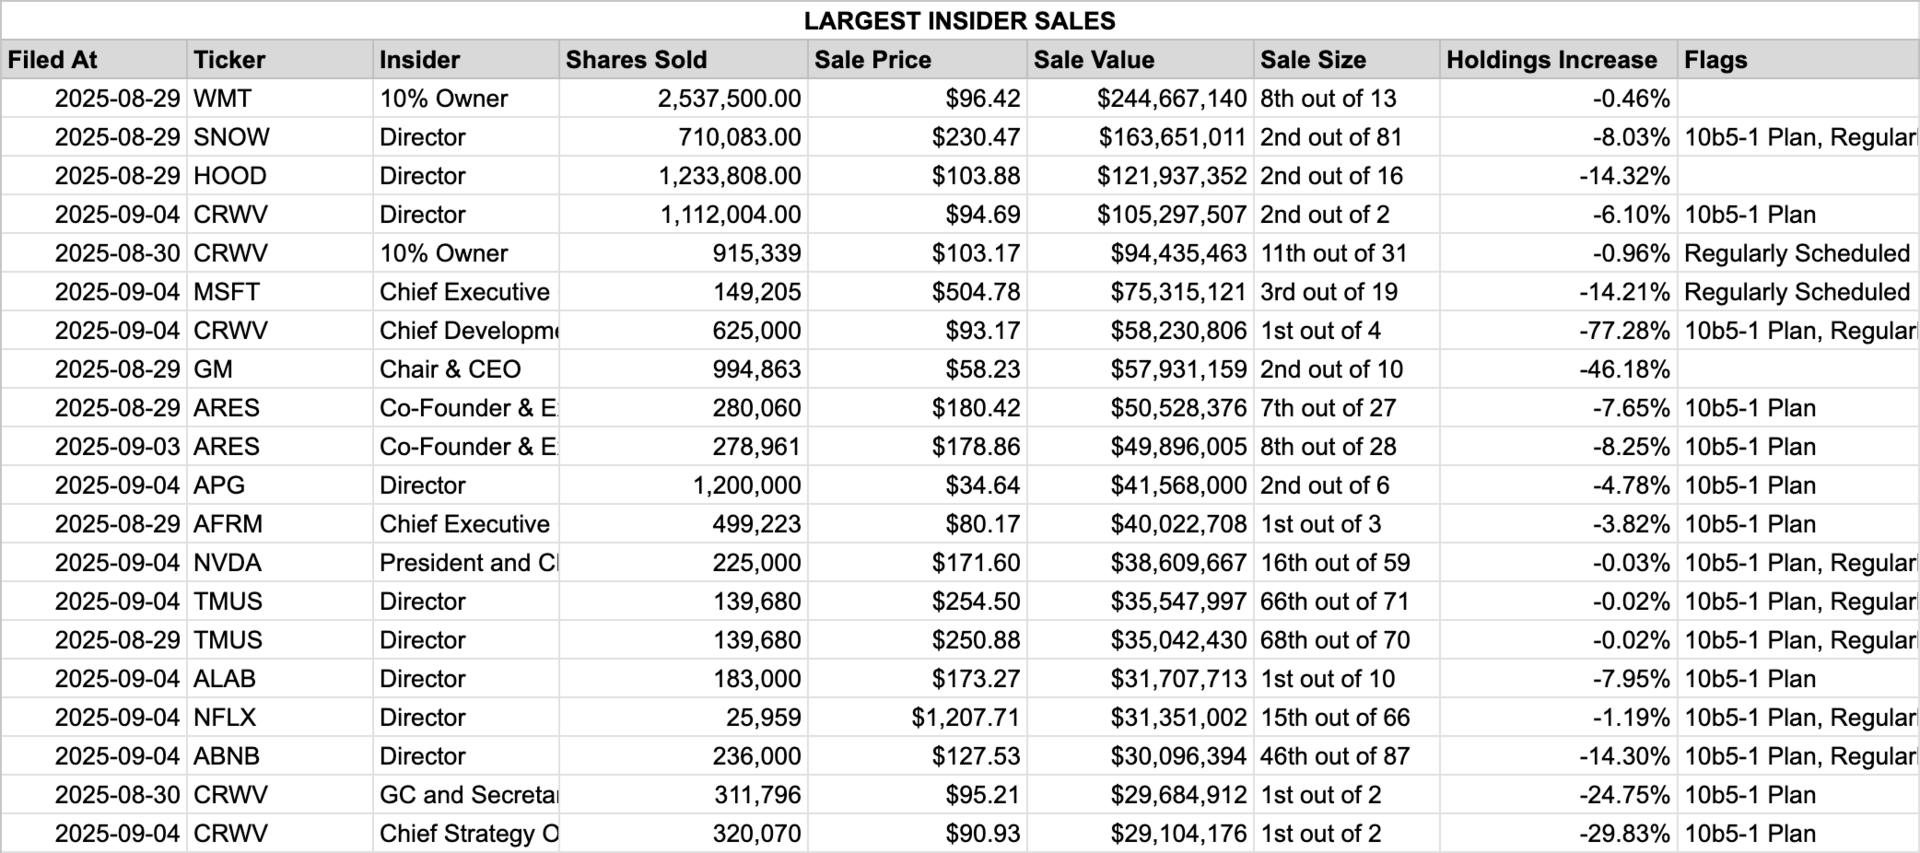1920x853 pixels.
Task: Click the 2,537,500.00 shares sold cell
Action: pos(683,99)
